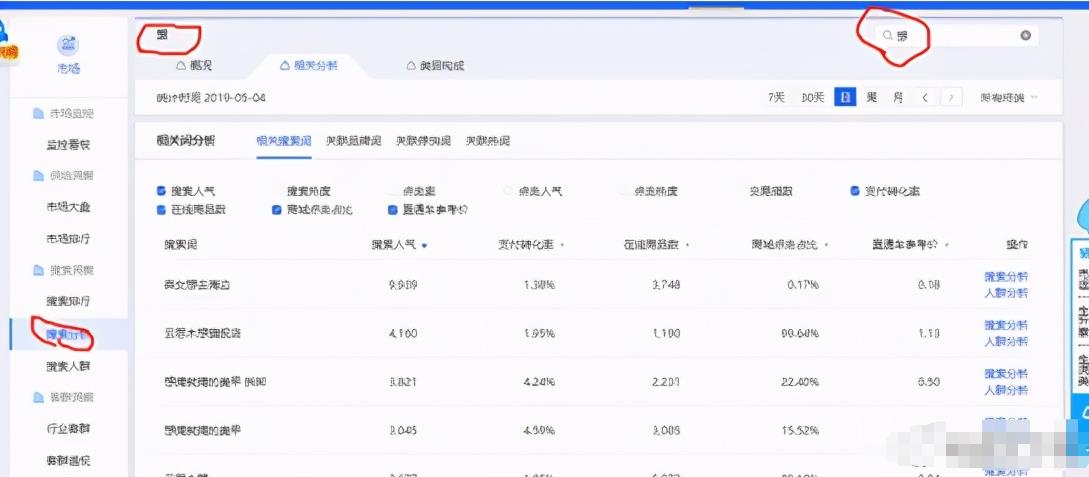This screenshot has width=1089, height=477.
Task: Collapse the 搜索洞察 sidebar group
Action: tap(63, 270)
